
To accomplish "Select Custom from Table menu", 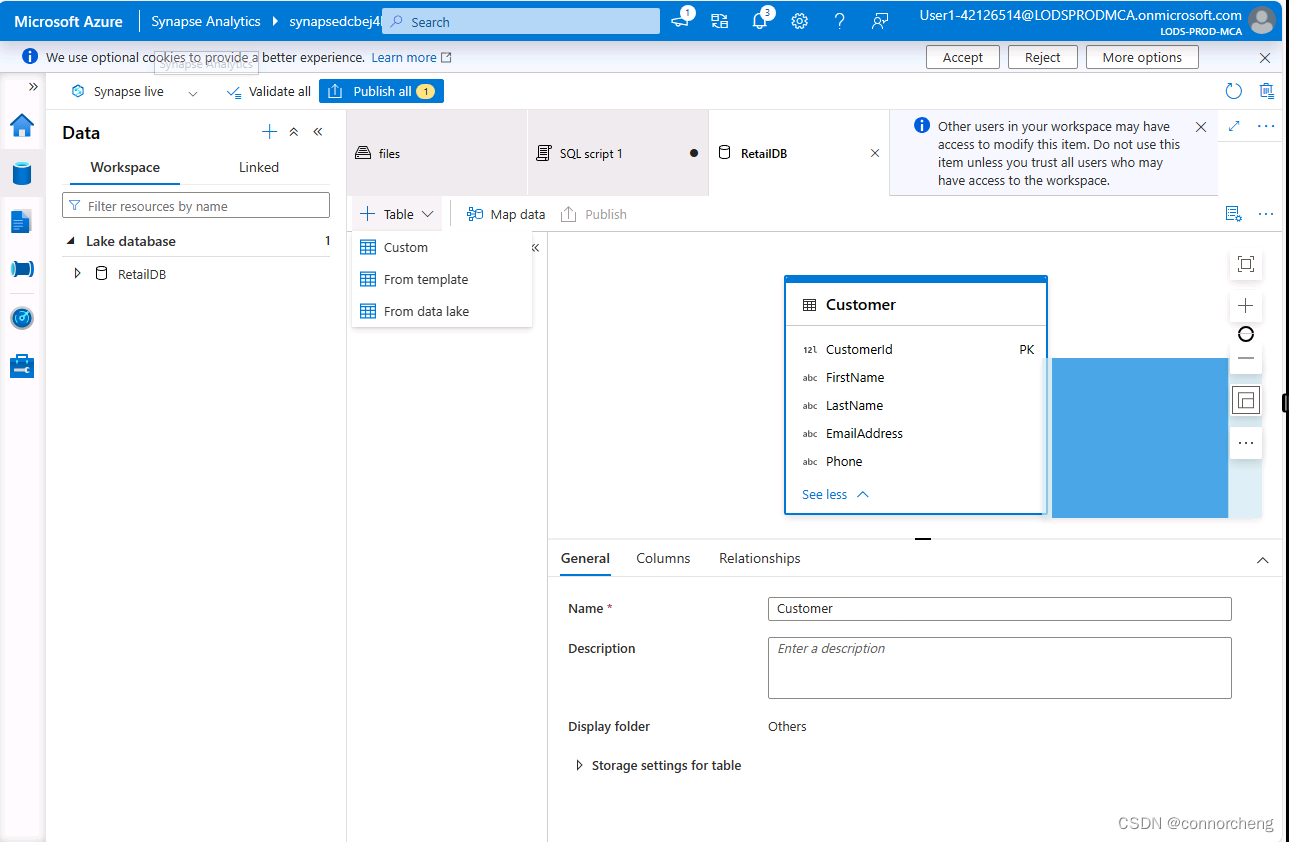I will [x=442, y=247].
